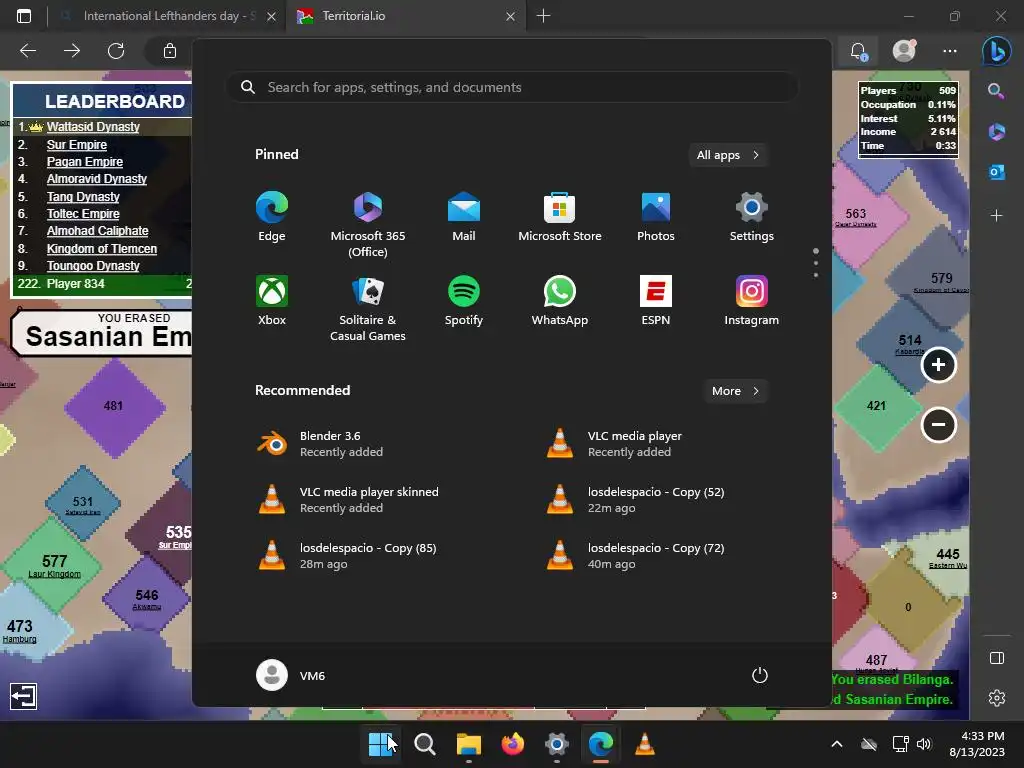
Task: Zoom in on the game map
Action: [x=938, y=365]
